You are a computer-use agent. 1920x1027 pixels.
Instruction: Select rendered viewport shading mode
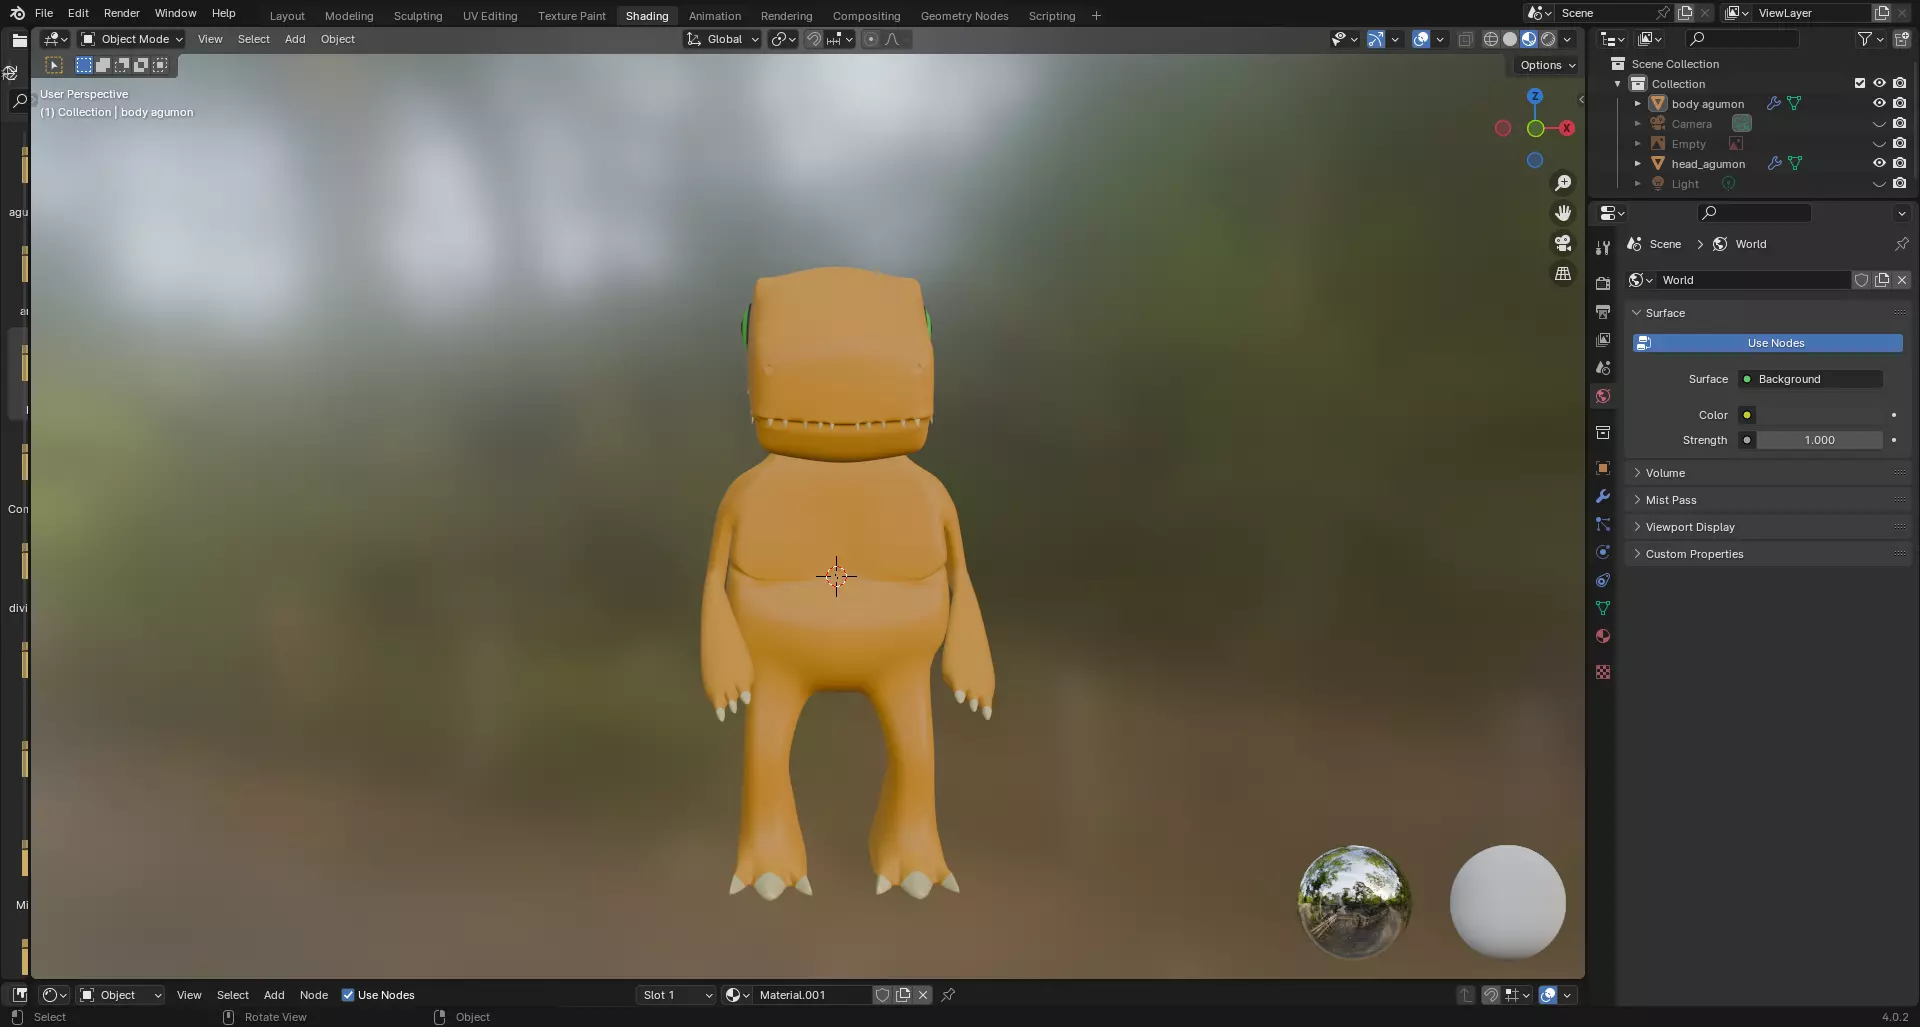click(1548, 39)
